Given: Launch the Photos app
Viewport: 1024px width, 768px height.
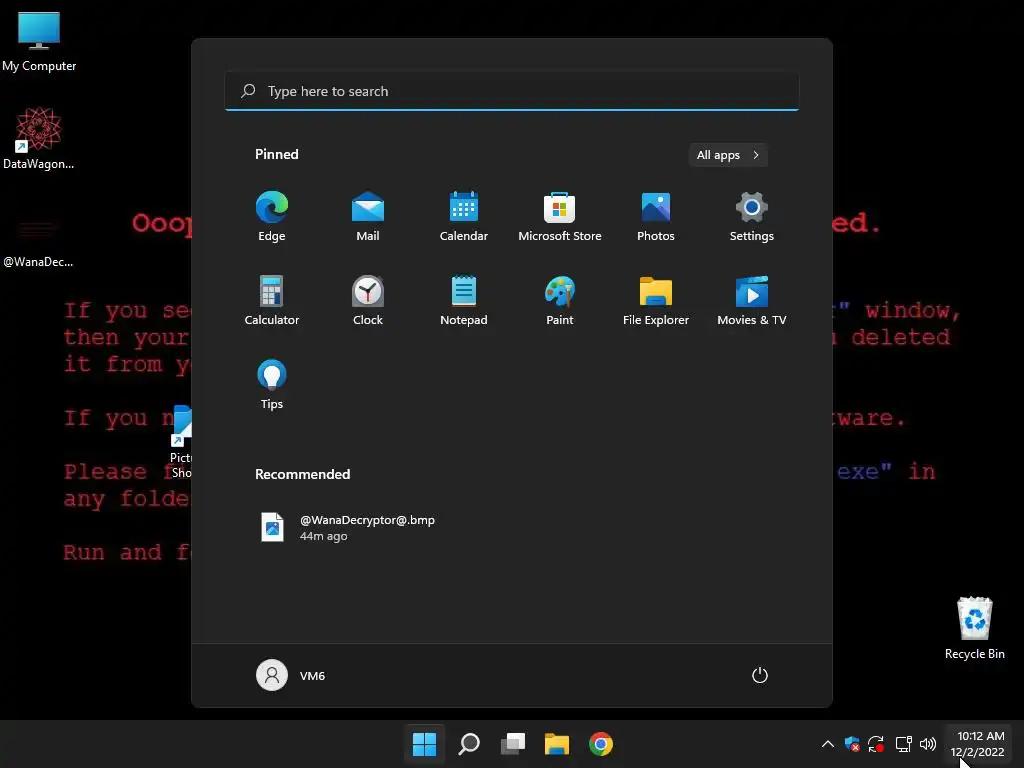Looking at the screenshot, I should point(656,217).
